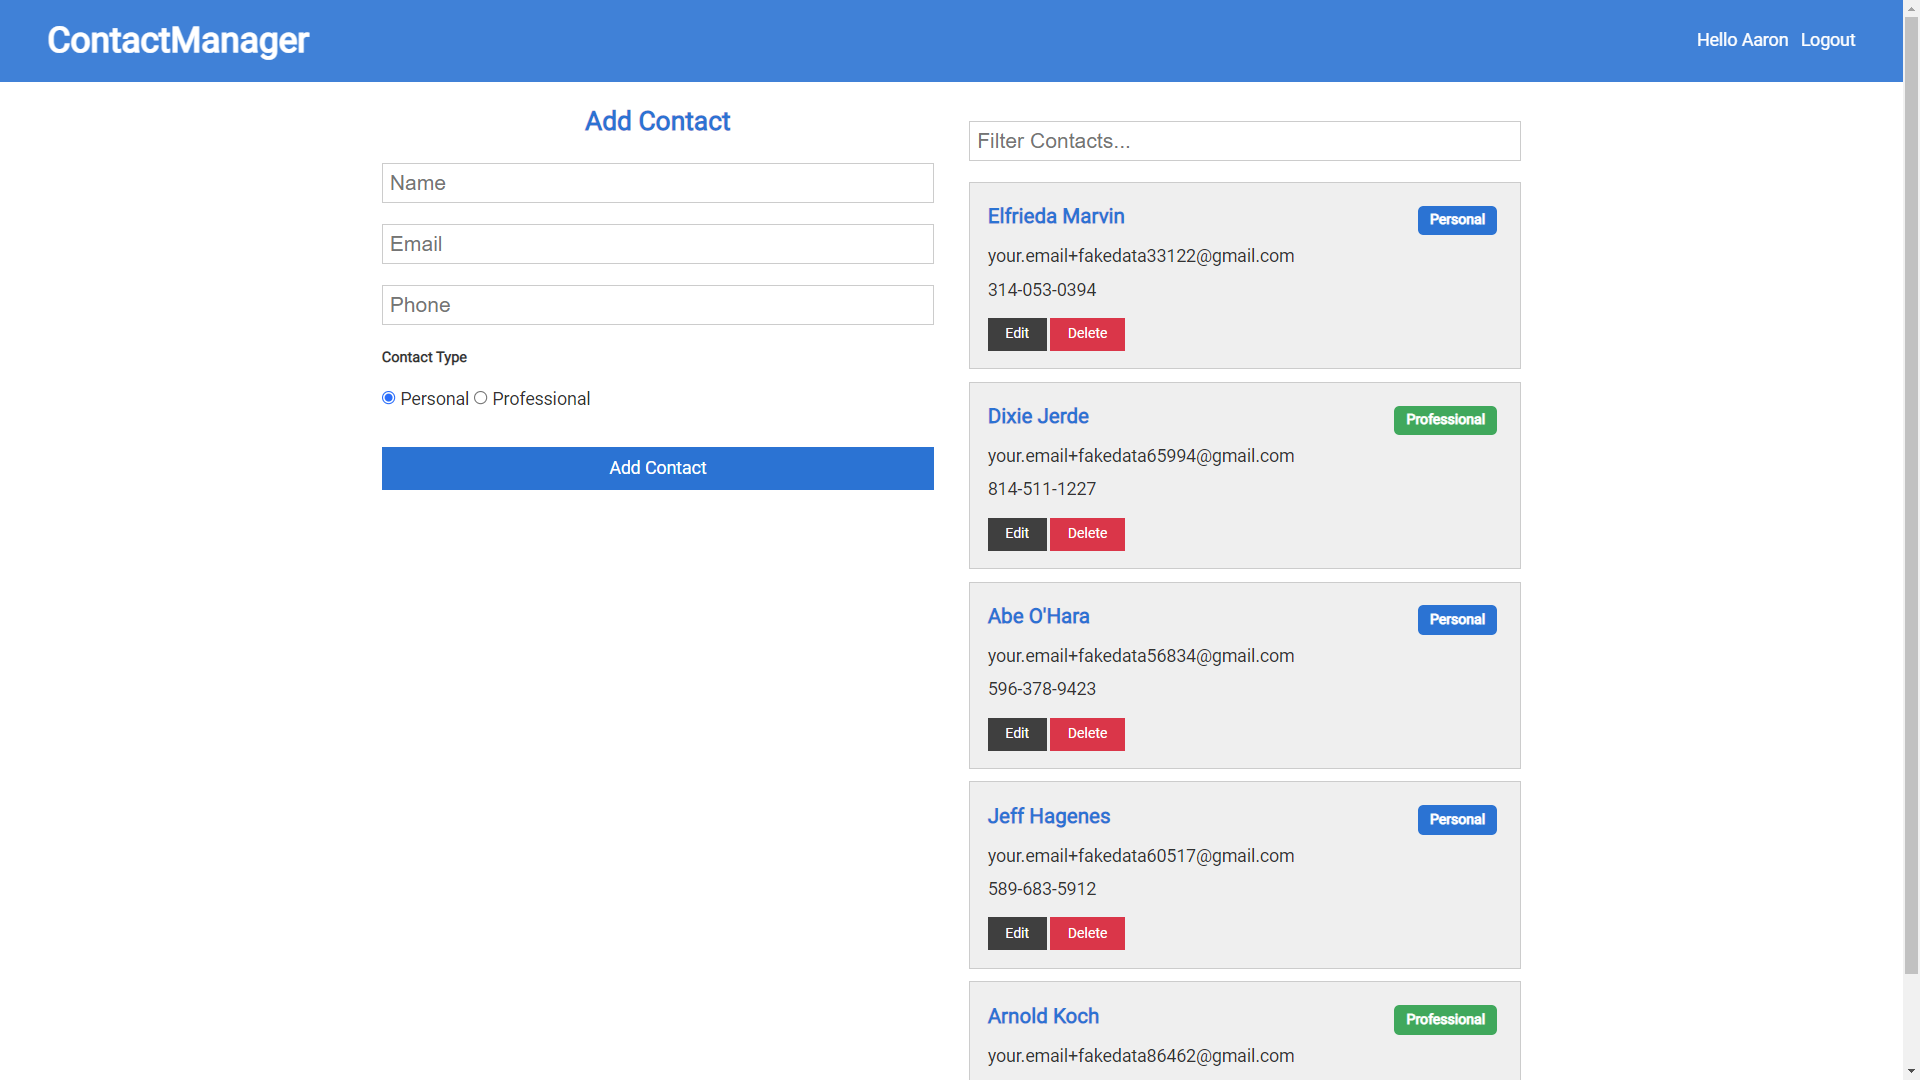Edit Elfrieda Marvin's contact

tap(1016, 334)
